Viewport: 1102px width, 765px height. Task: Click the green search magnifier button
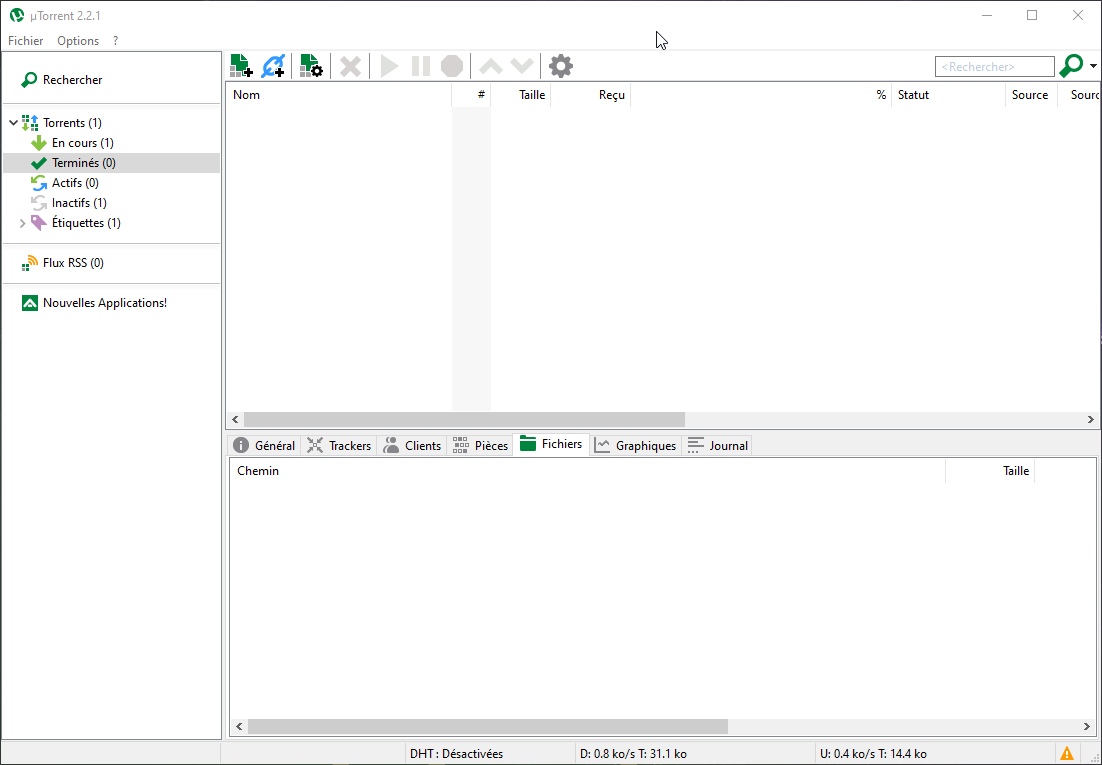[1071, 66]
